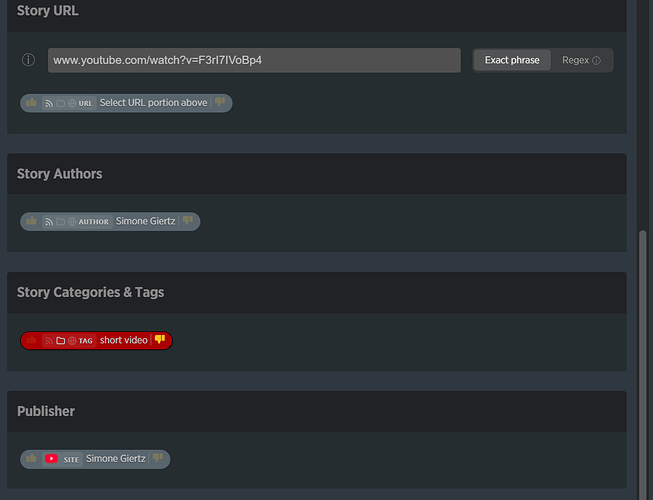Click thumbs up on short video tag
Viewport: 653px width, 500px height.
(32, 340)
